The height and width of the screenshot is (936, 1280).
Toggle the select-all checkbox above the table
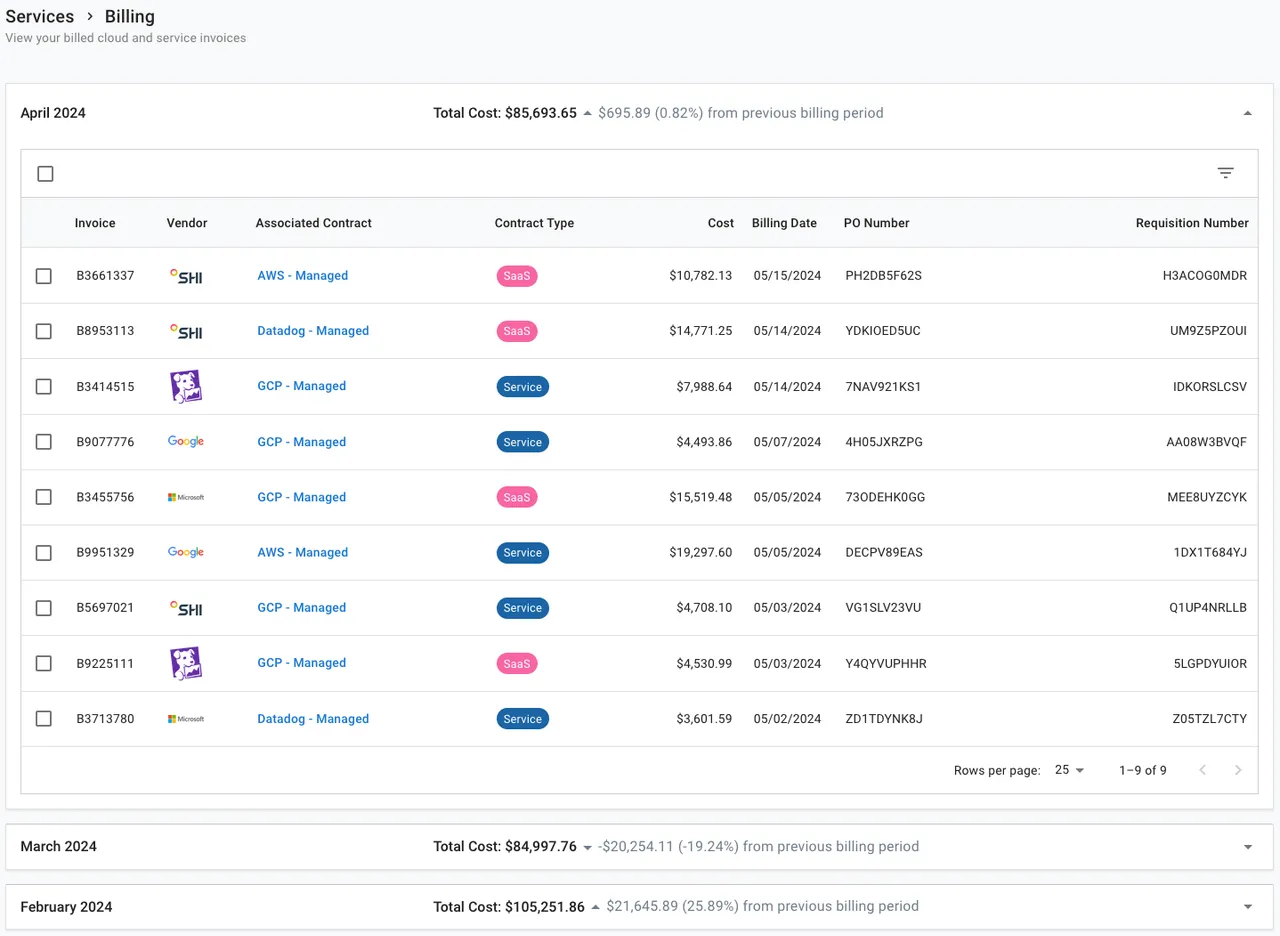tap(45, 174)
